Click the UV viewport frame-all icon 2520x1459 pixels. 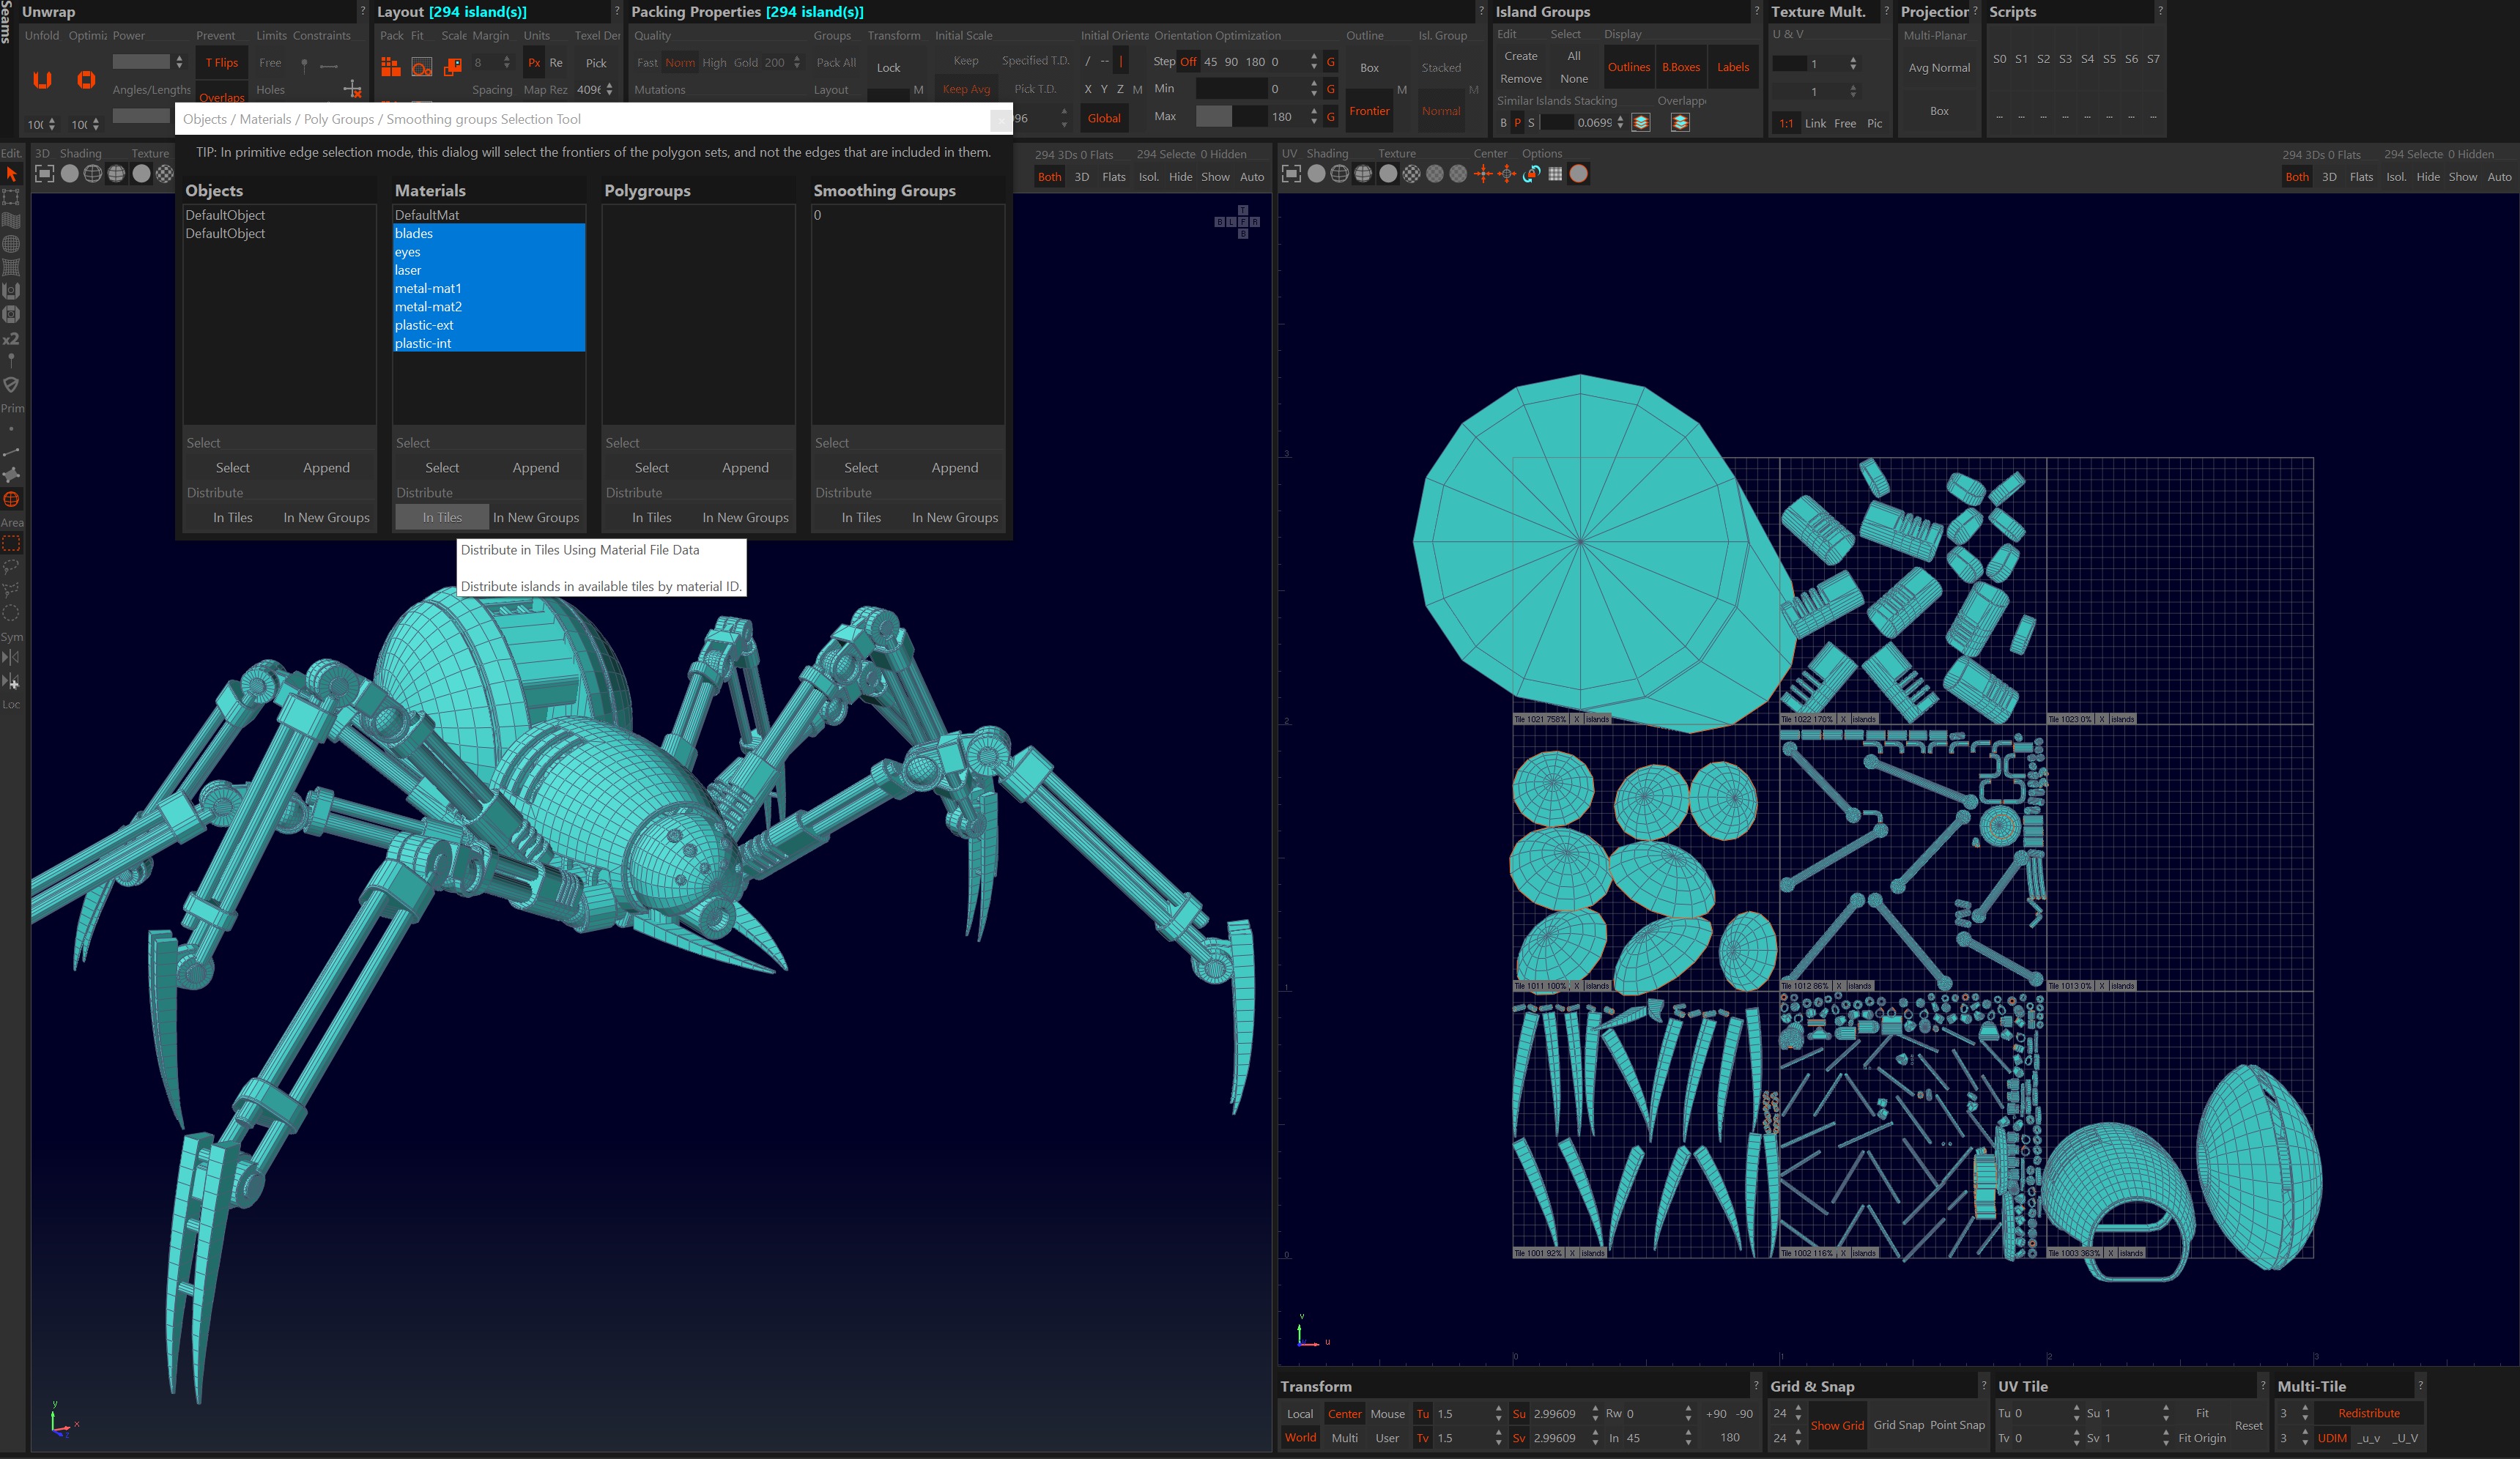[1292, 174]
